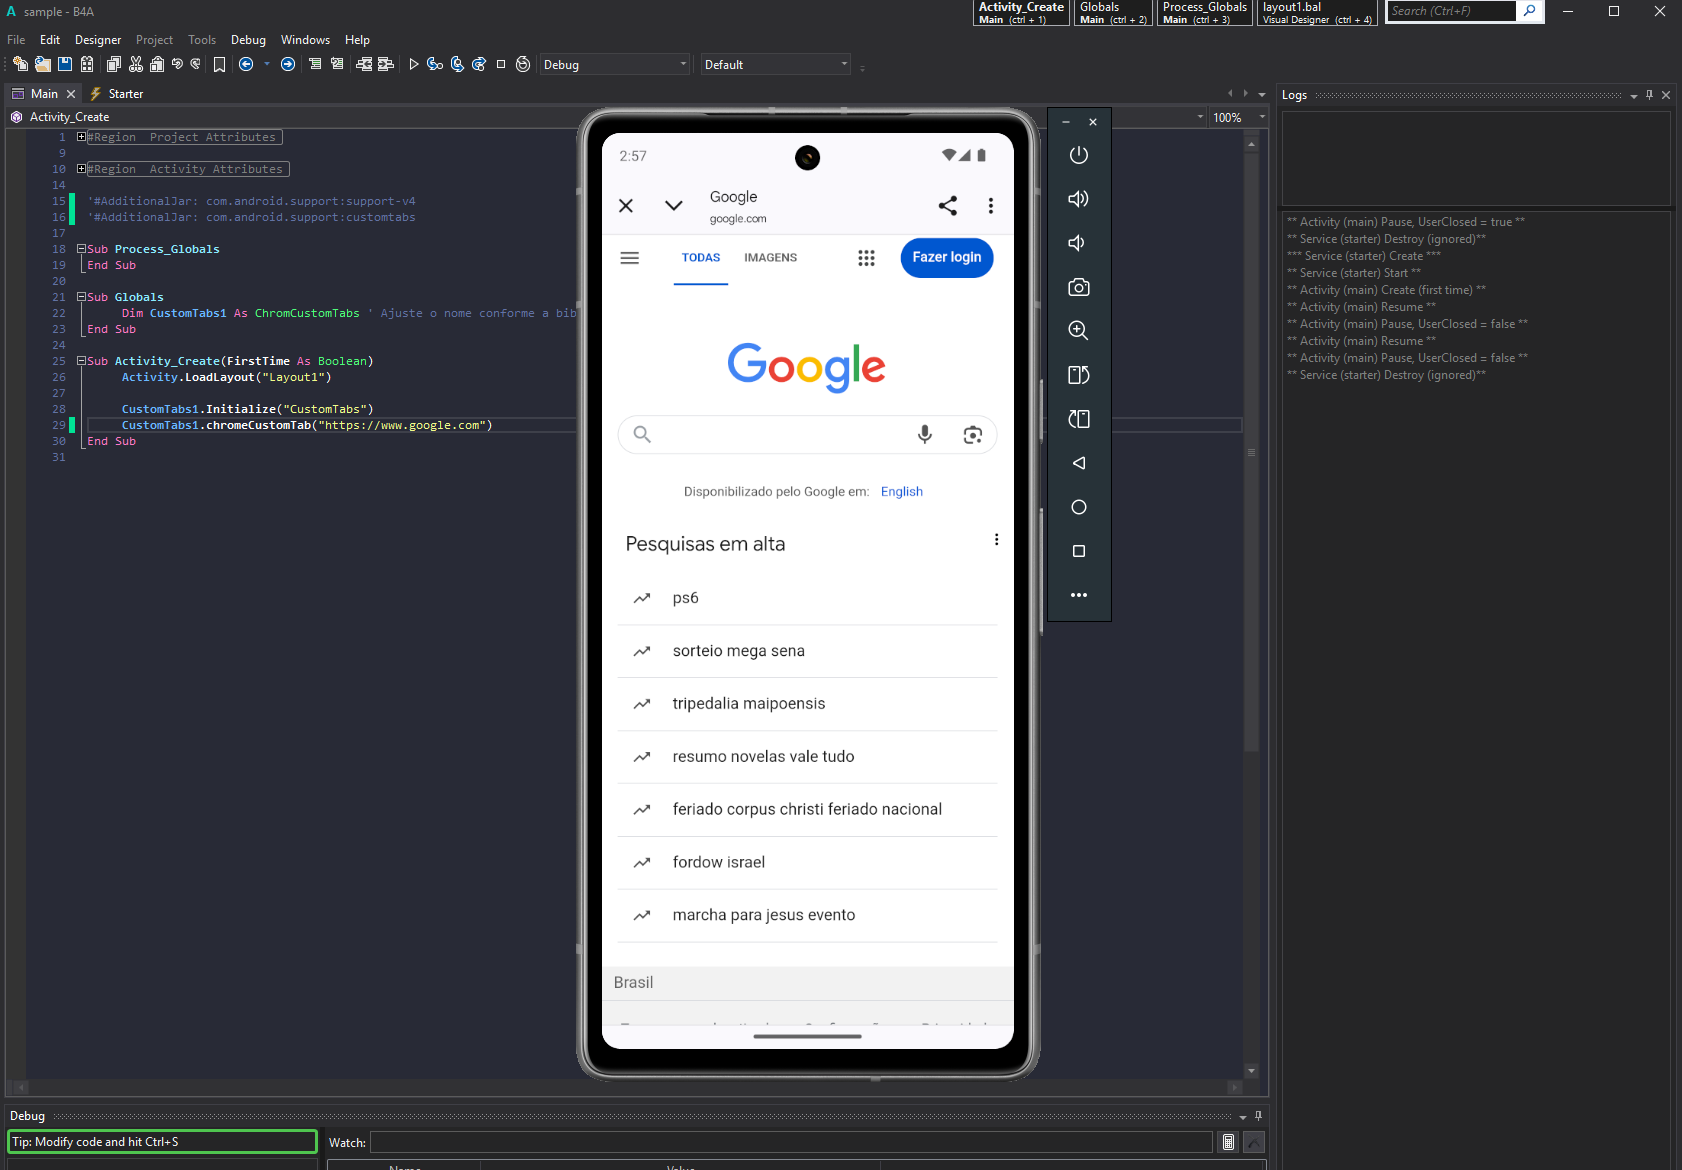This screenshot has width=1682, height=1170.
Task: Select the trending search 'ps6'
Action: (807, 598)
